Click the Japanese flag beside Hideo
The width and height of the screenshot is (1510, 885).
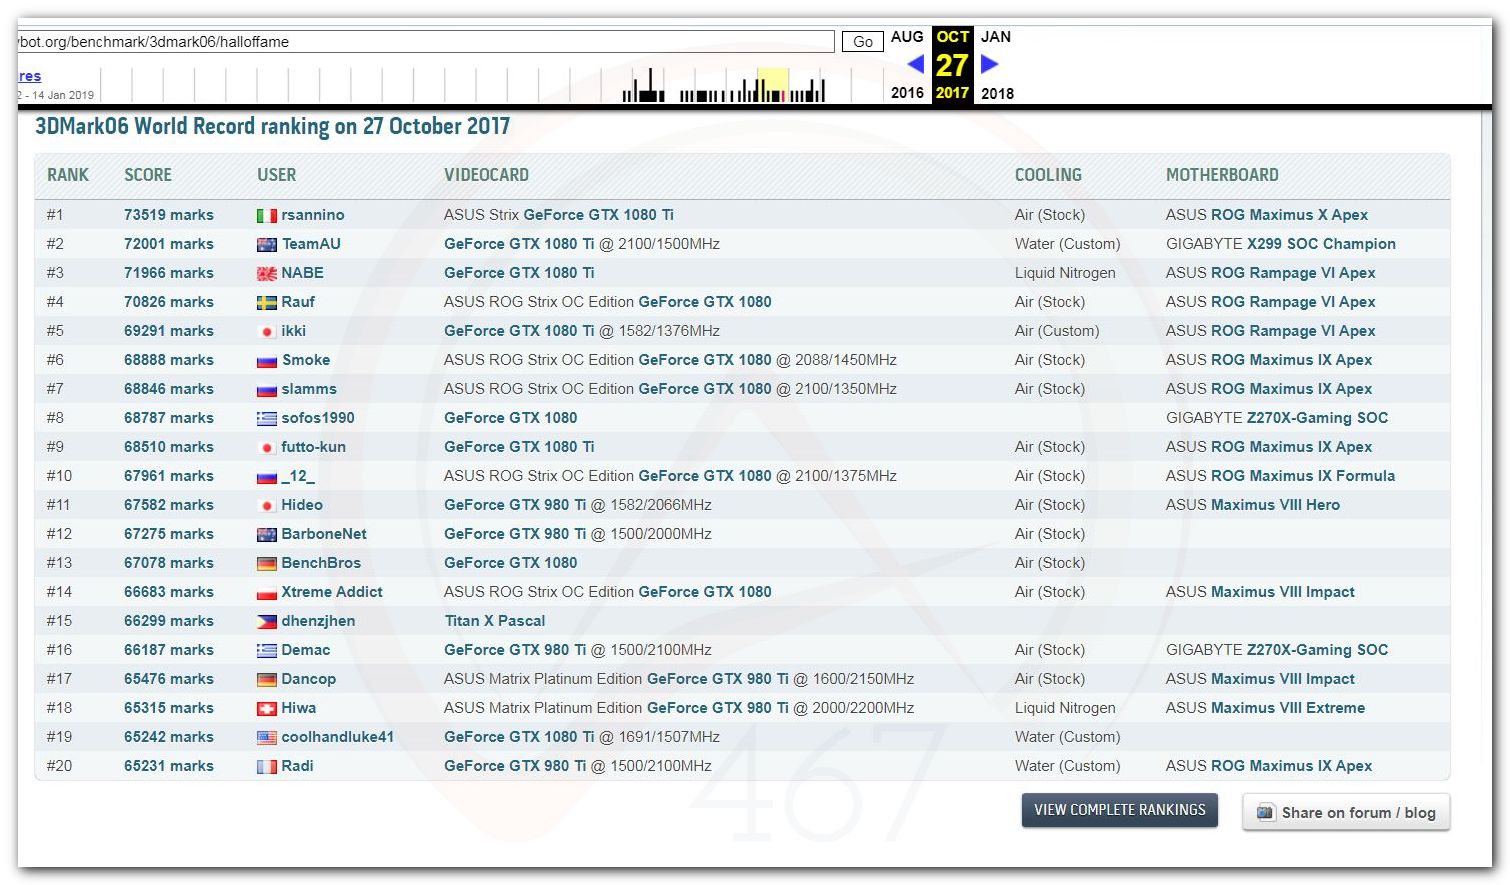tap(266, 505)
